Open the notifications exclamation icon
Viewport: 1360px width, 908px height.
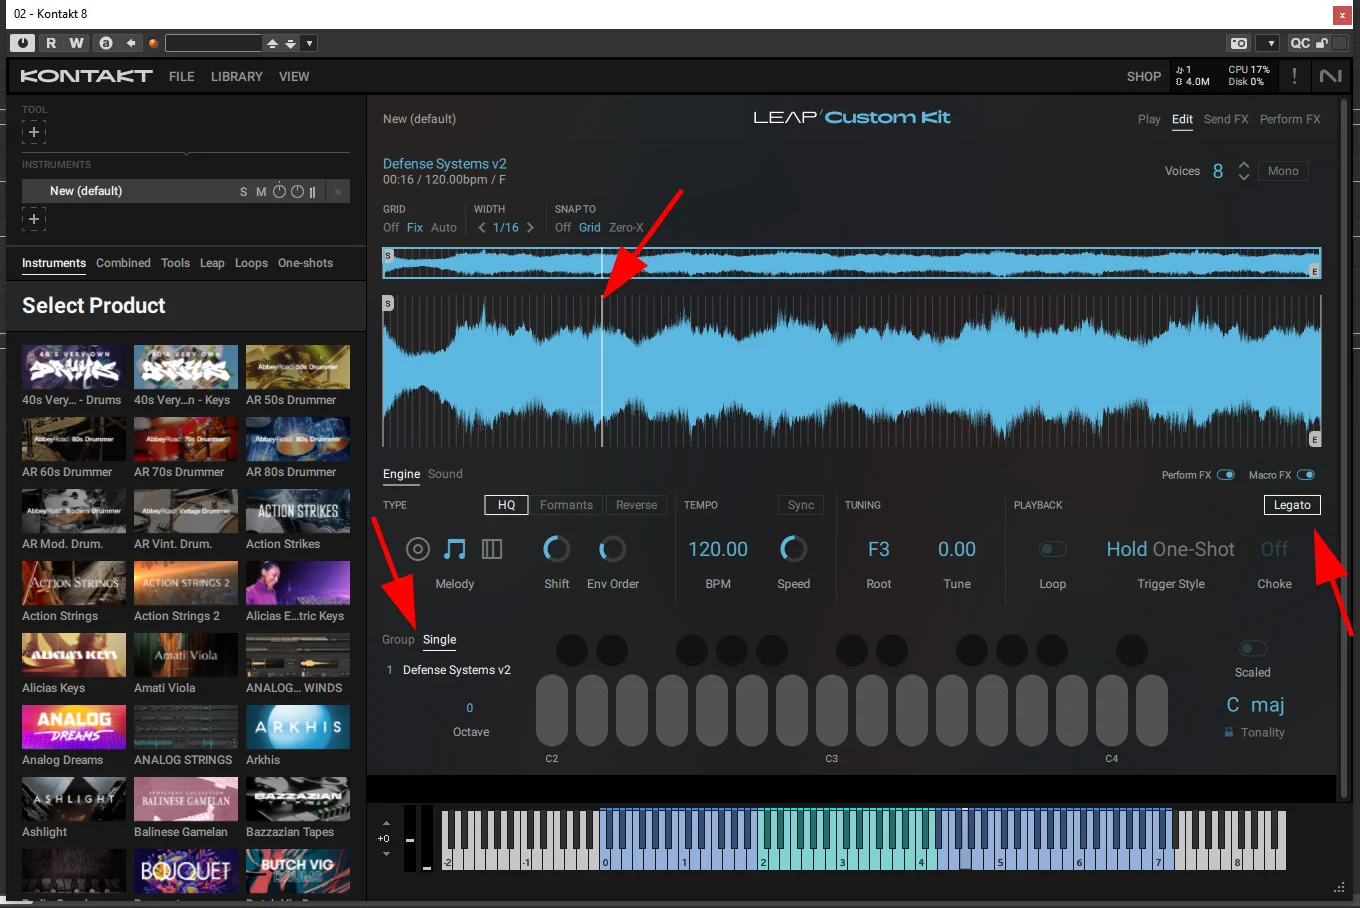[x=1294, y=76]
